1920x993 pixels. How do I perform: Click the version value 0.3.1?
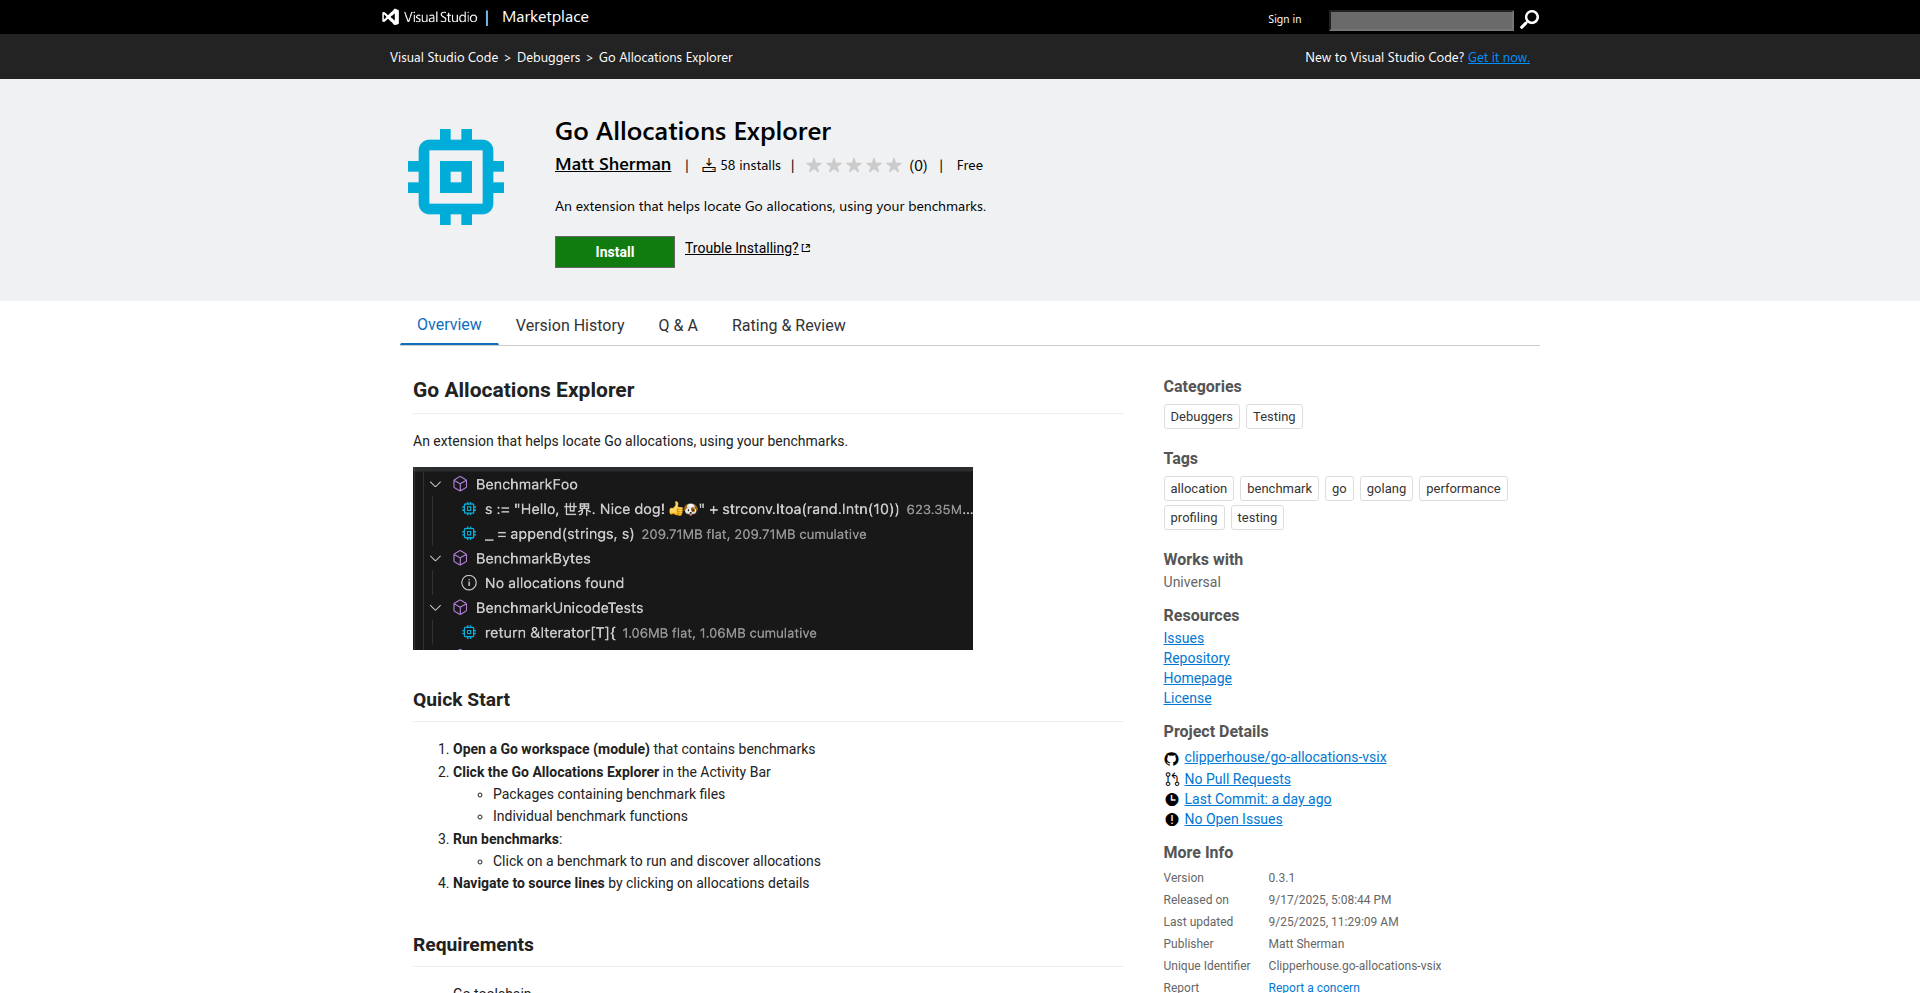point(1281,878)
